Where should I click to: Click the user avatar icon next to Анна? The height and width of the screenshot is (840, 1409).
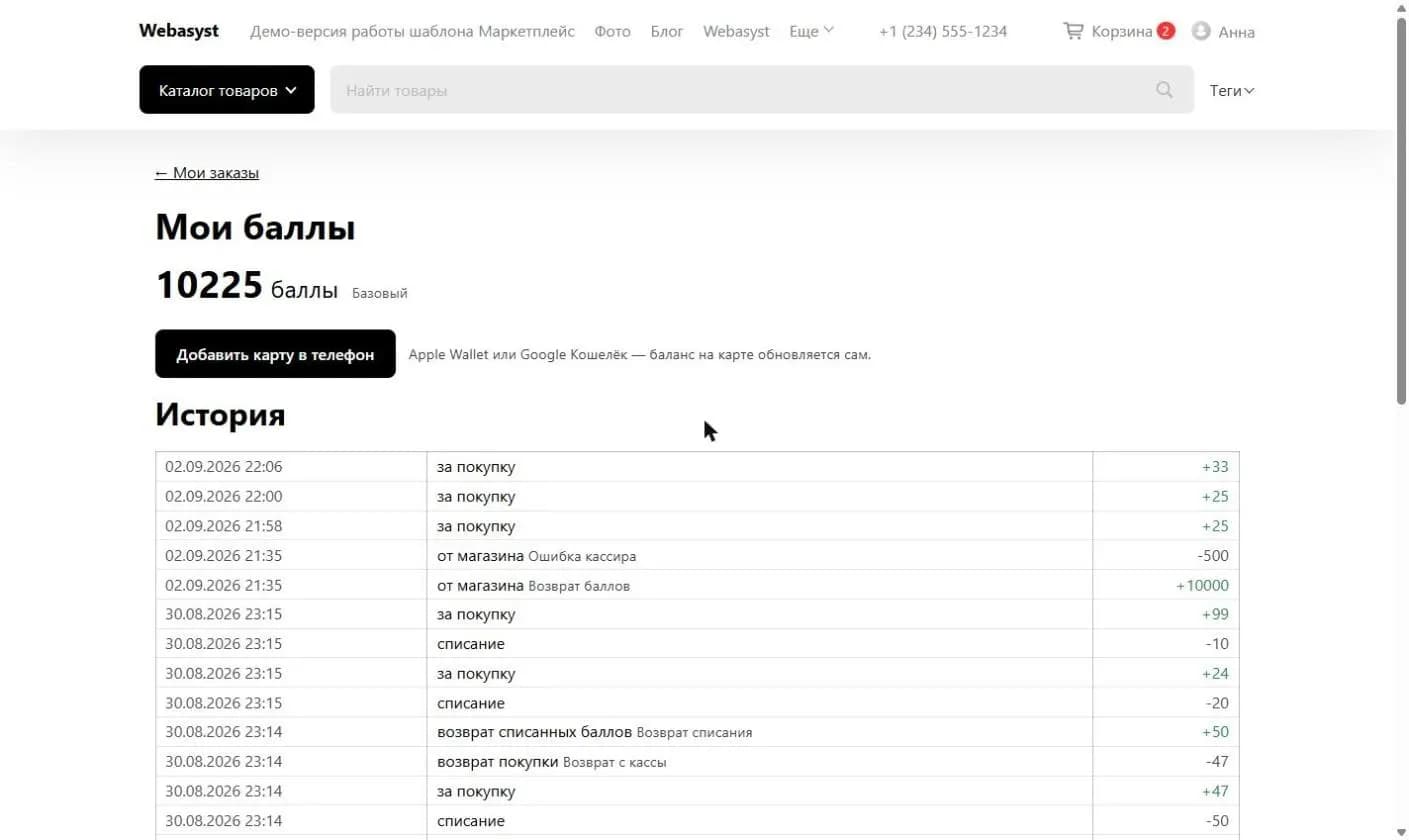tap(1202, 31)
